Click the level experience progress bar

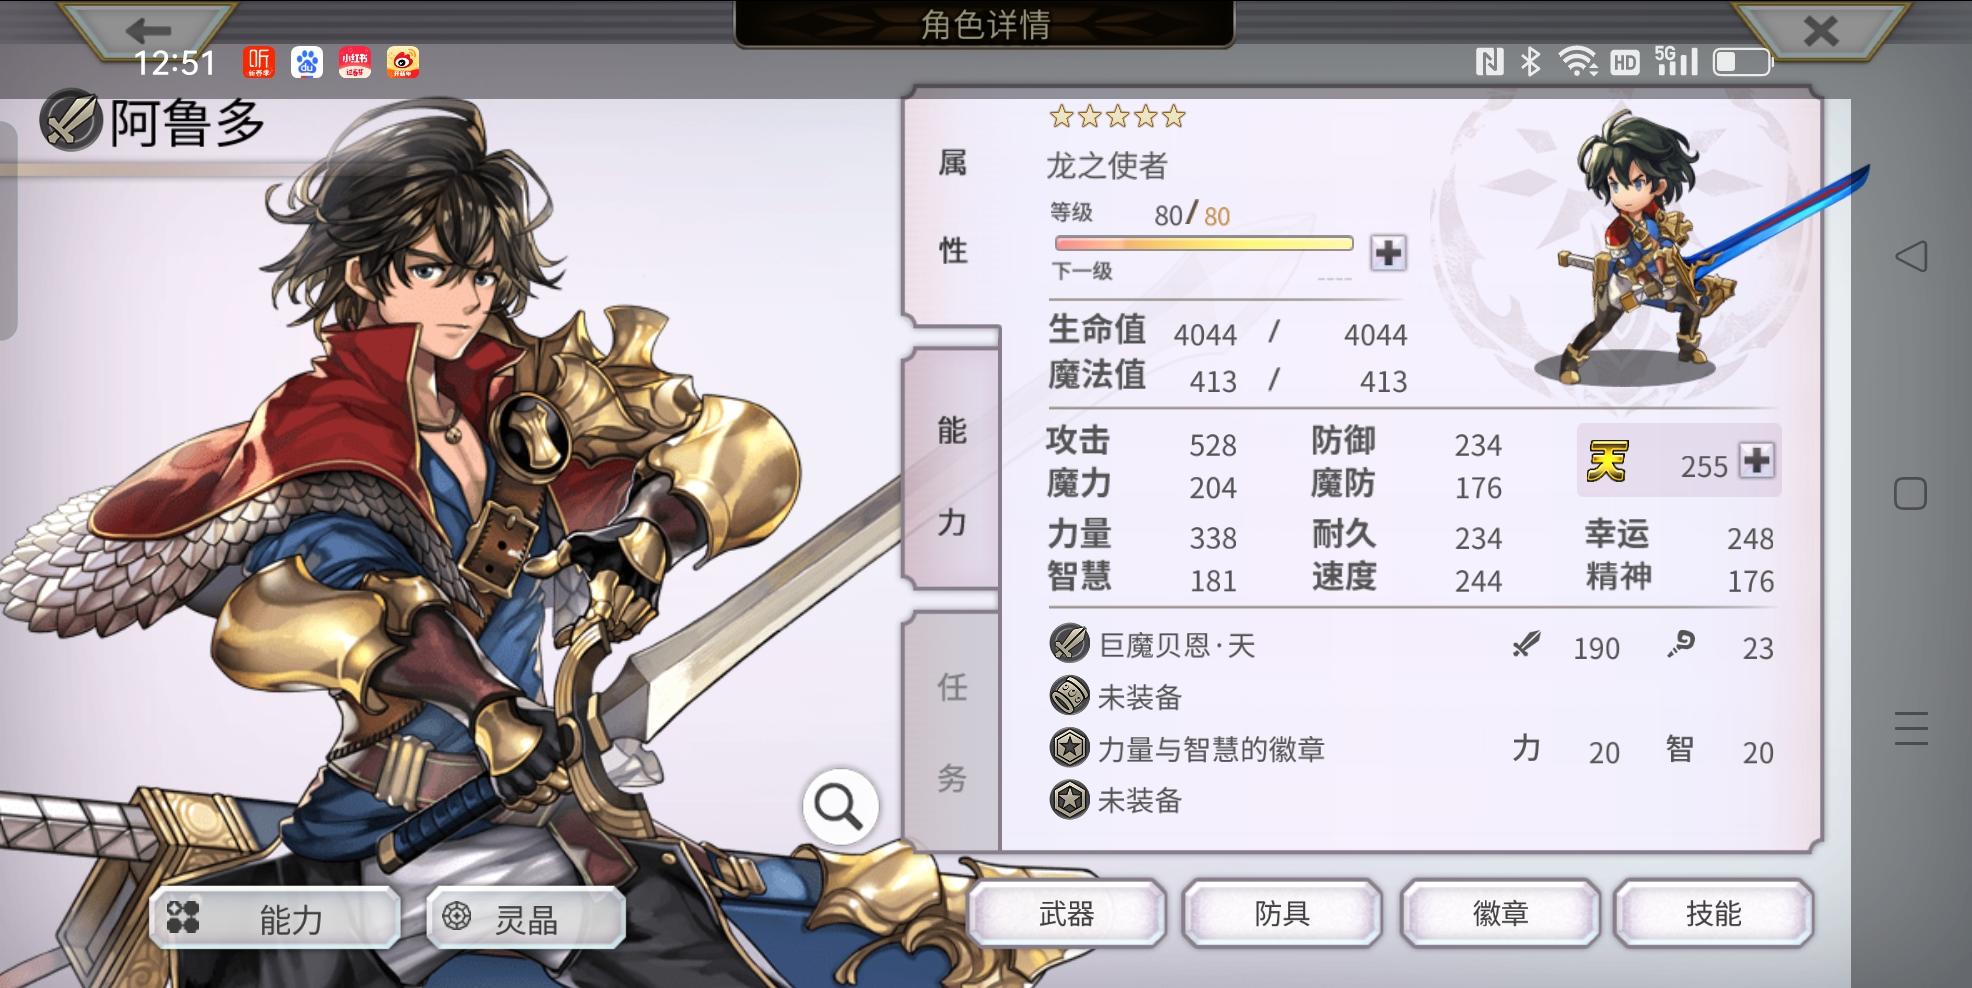pyautogui.click(x=1204, y=243)
